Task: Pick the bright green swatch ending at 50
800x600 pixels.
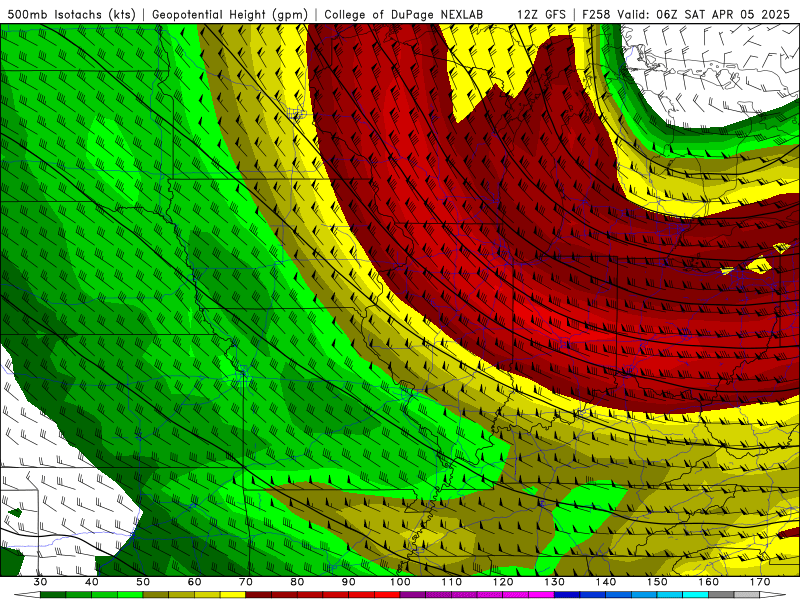Action: click(130, 594)
